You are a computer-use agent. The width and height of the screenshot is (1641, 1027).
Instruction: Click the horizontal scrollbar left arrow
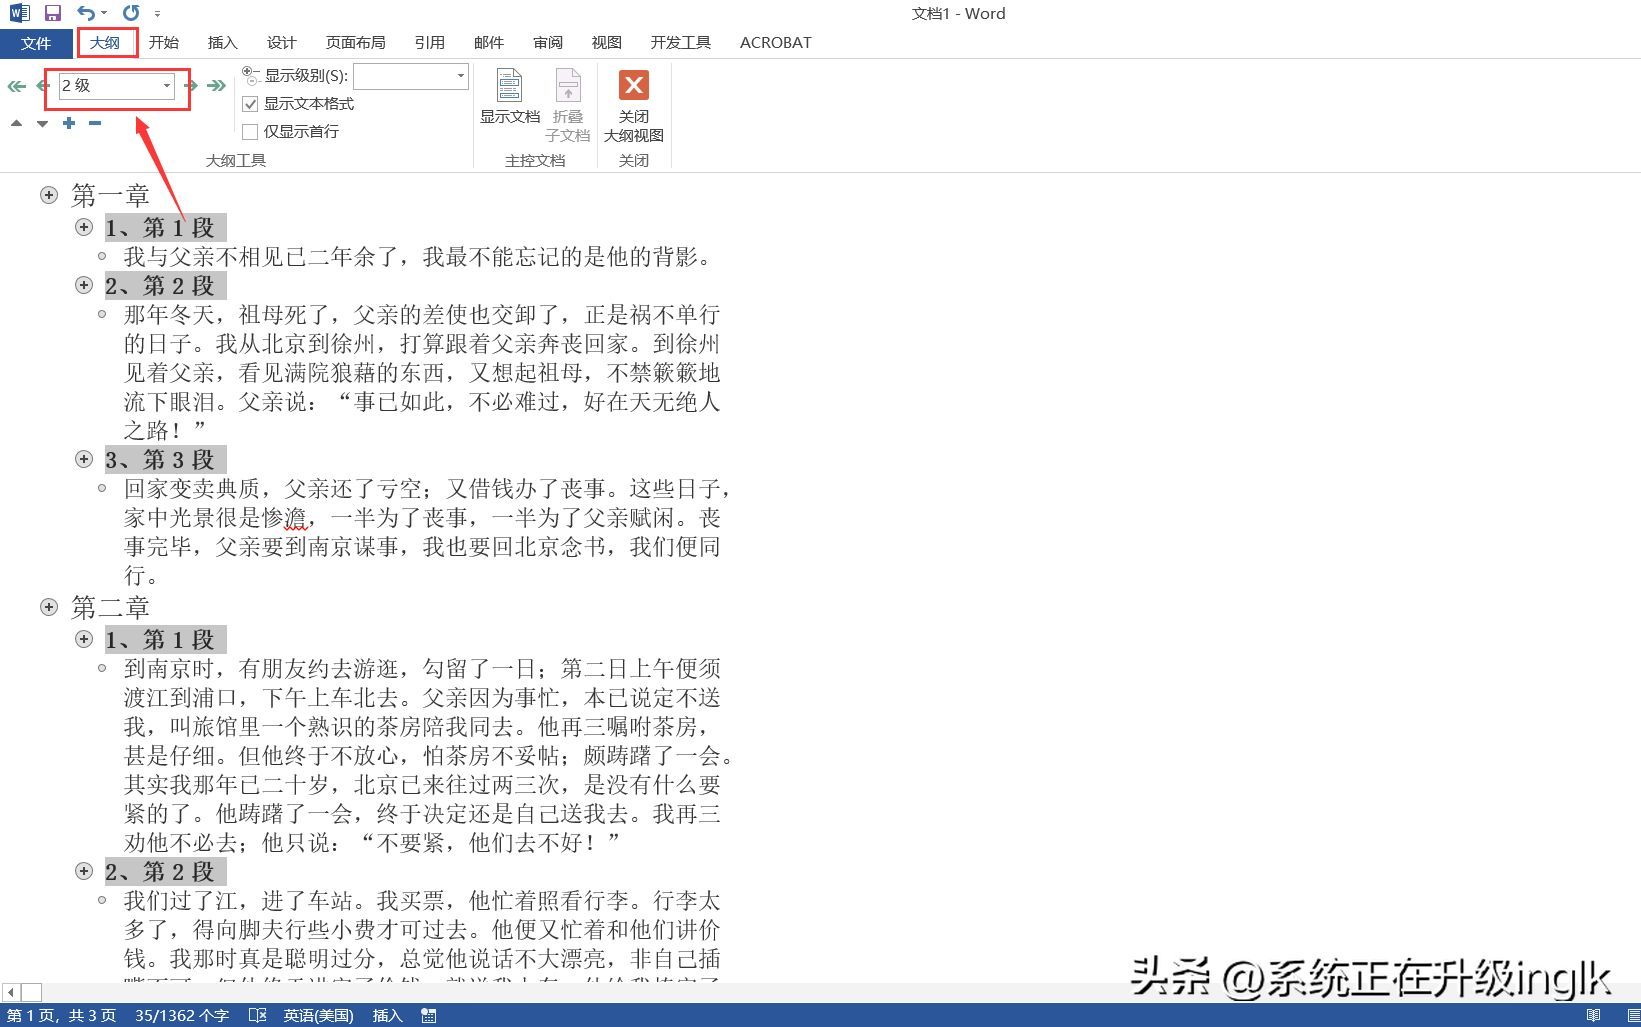coord(10,993)
